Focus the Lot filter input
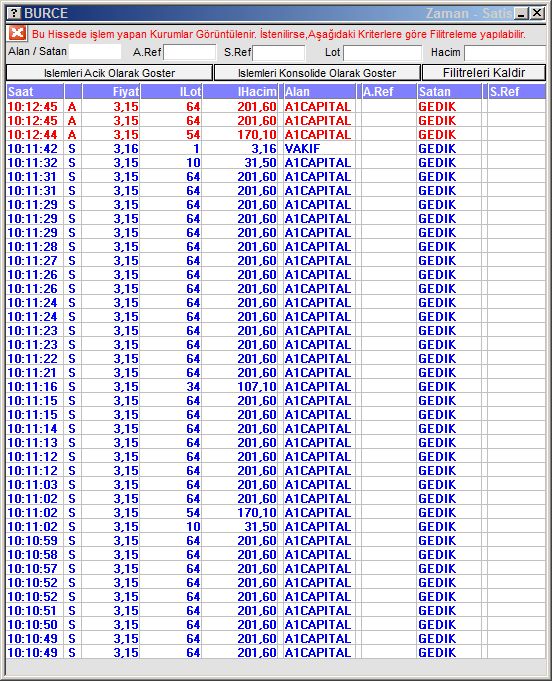The height and width of the screenshot is (681, 552). (382, 53)
